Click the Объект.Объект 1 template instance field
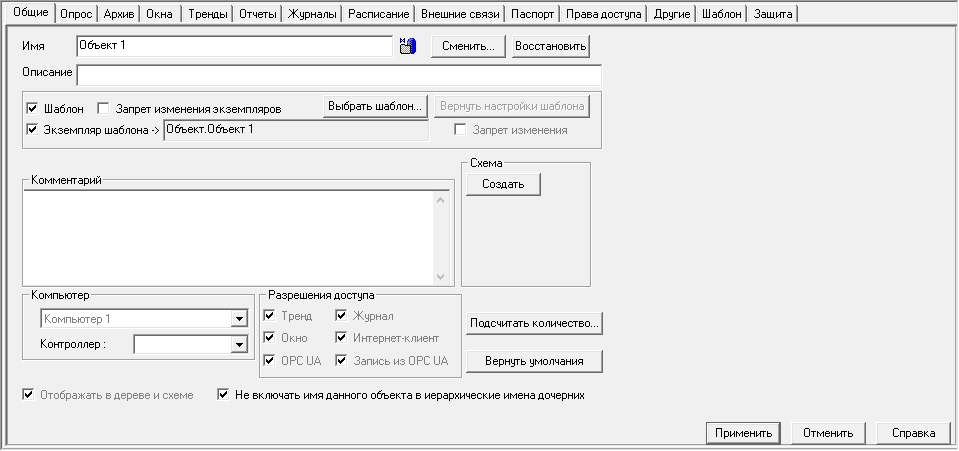This screenshot has height=451, width=959. 296,130
